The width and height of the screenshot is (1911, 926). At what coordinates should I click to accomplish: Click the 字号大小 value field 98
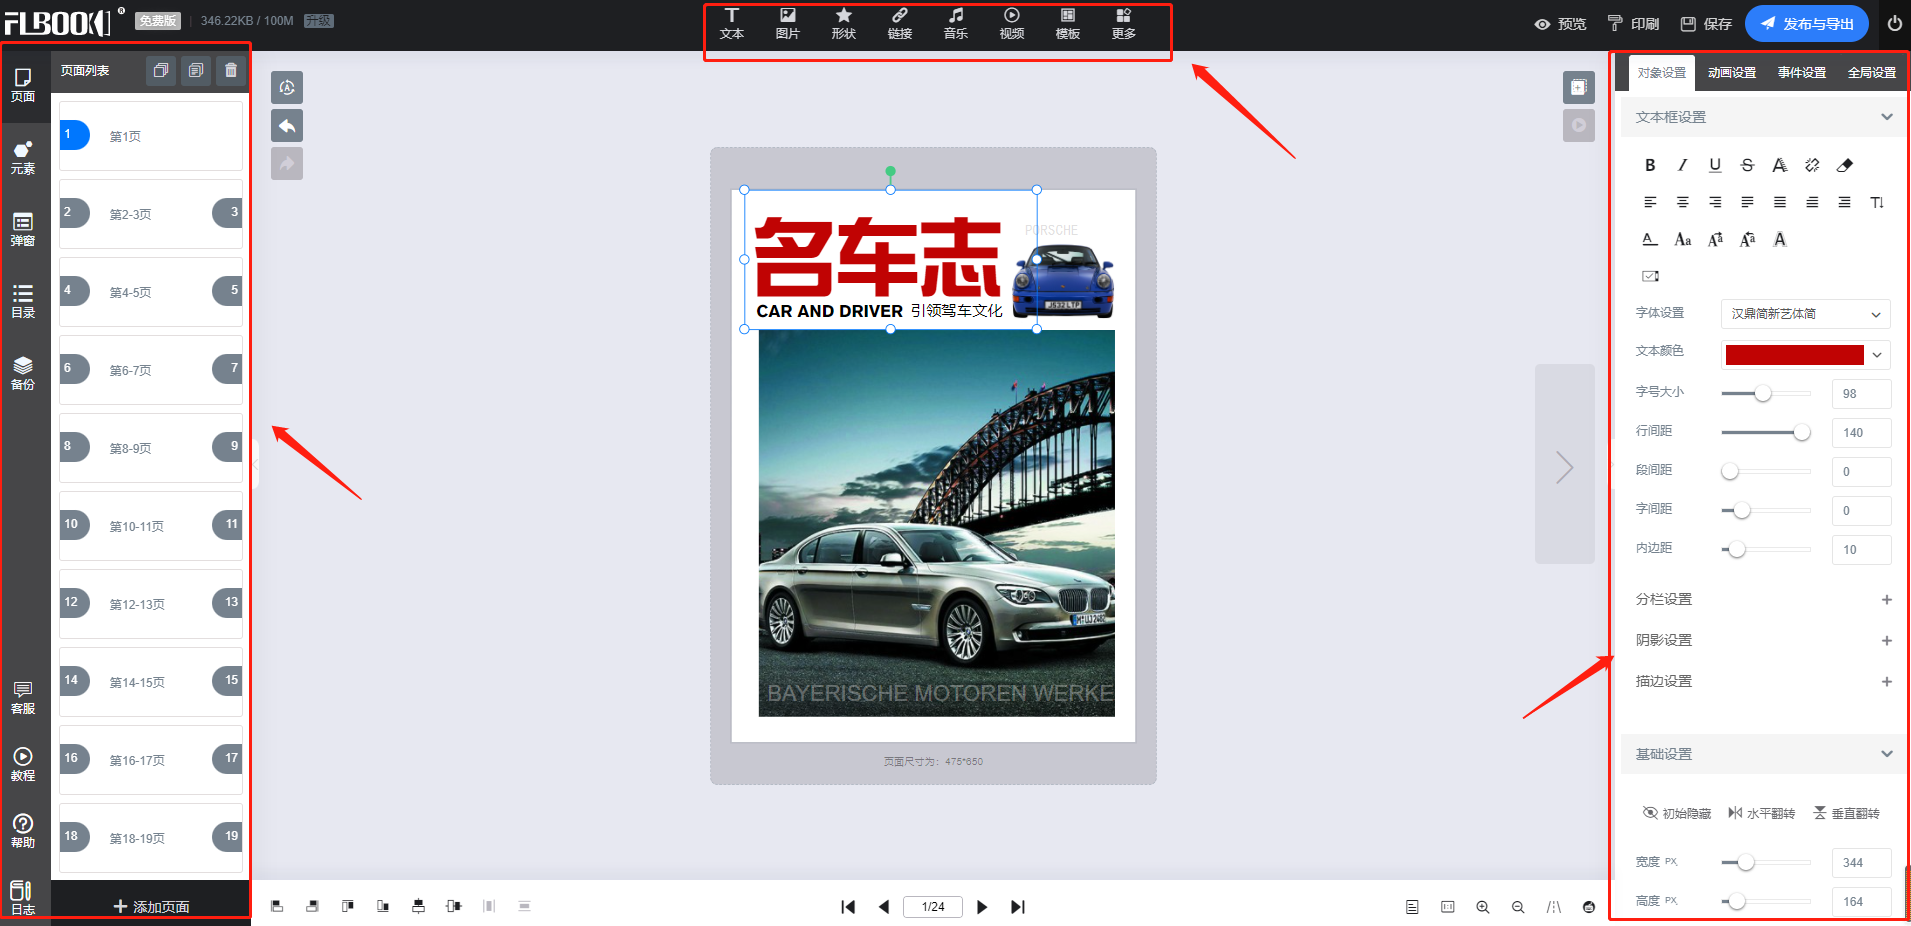point(1861,394)
